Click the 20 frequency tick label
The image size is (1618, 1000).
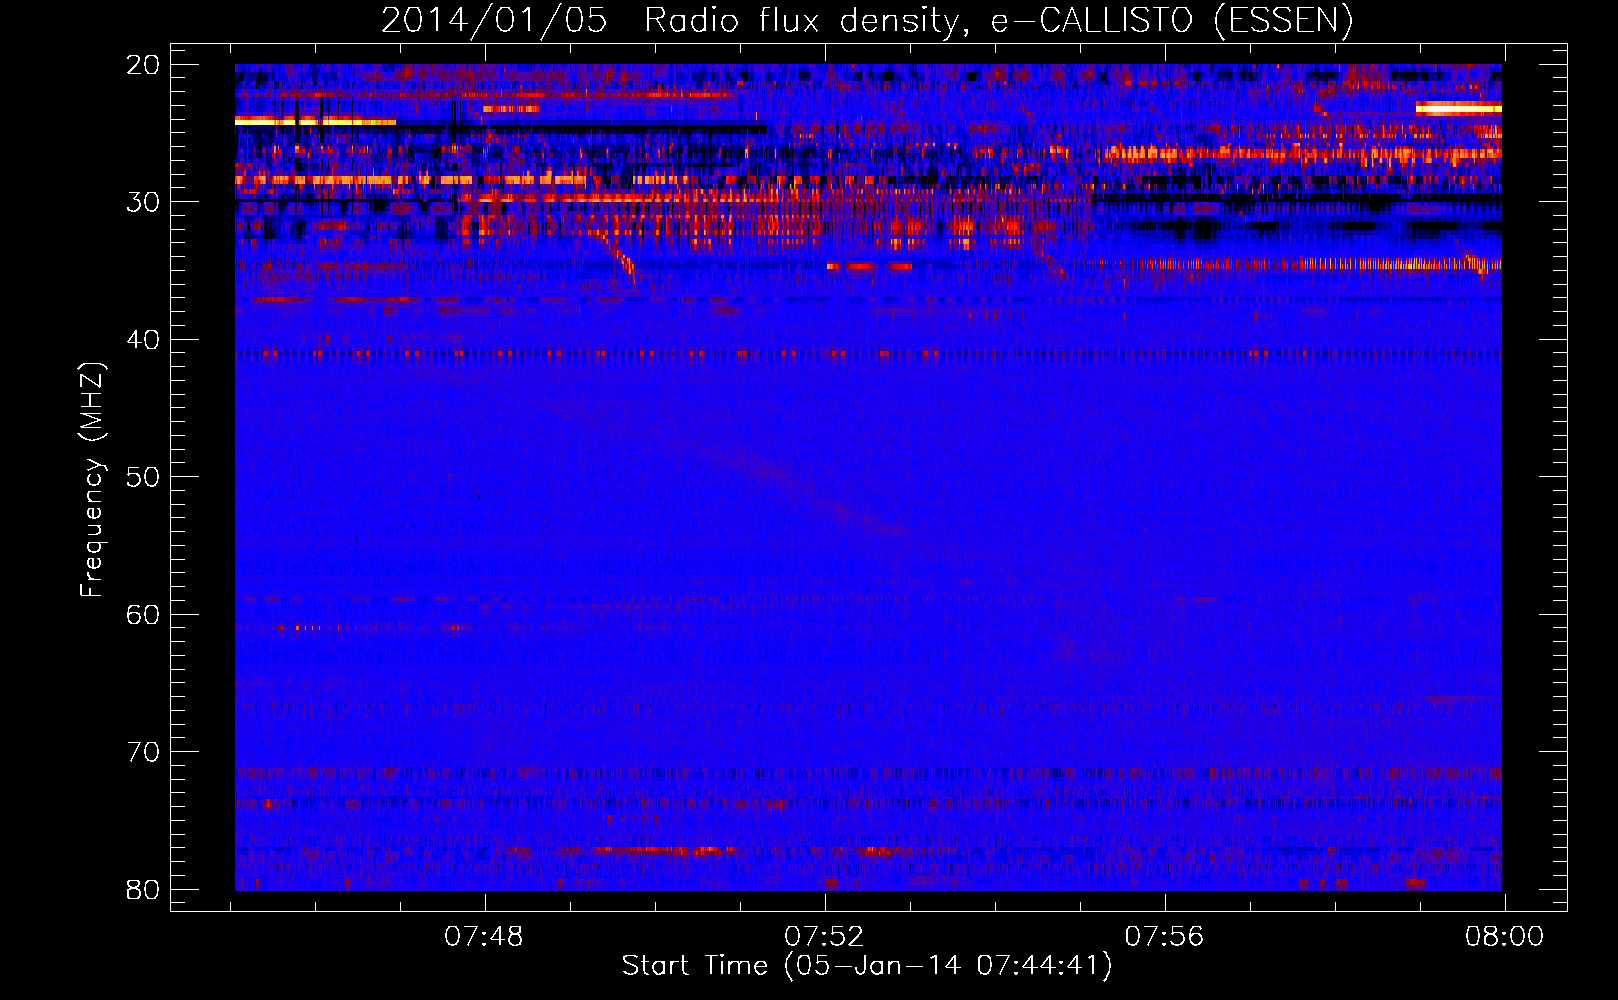click(144, 65)
